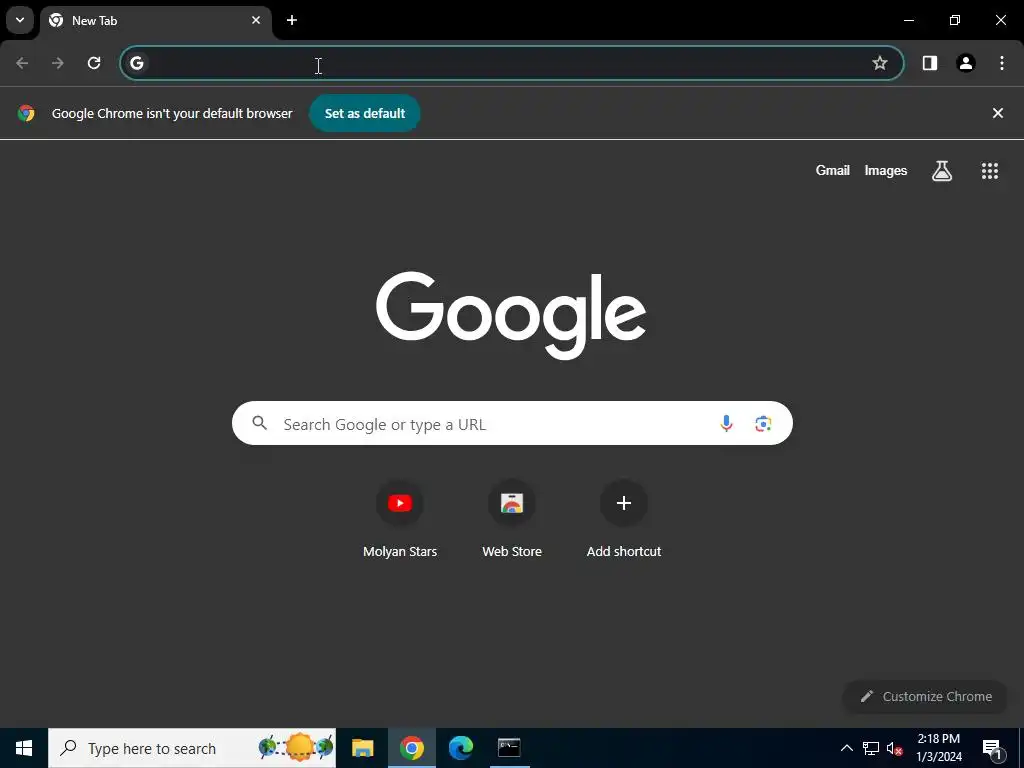Viewport: 1024px width, 768px height.
Task: Close the New Tab tab
Action: coord(256,20)
